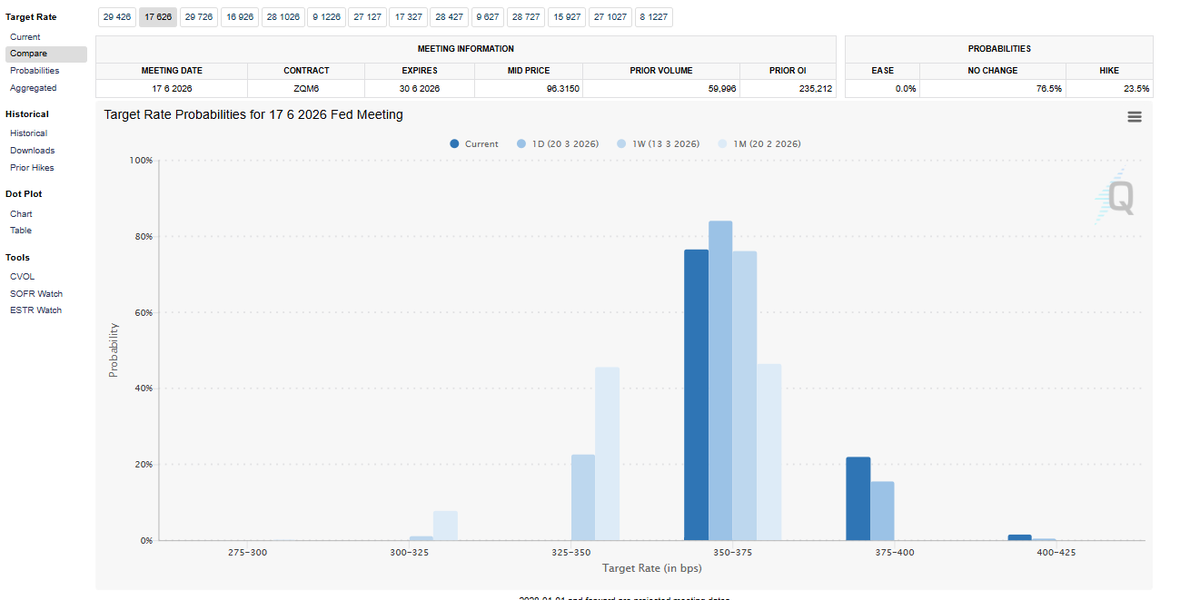The image size is (1200, 600).
Task: Click the chart title for 17 6 2026 meeting
Action: pyautogui.click(x=254, y=115)
